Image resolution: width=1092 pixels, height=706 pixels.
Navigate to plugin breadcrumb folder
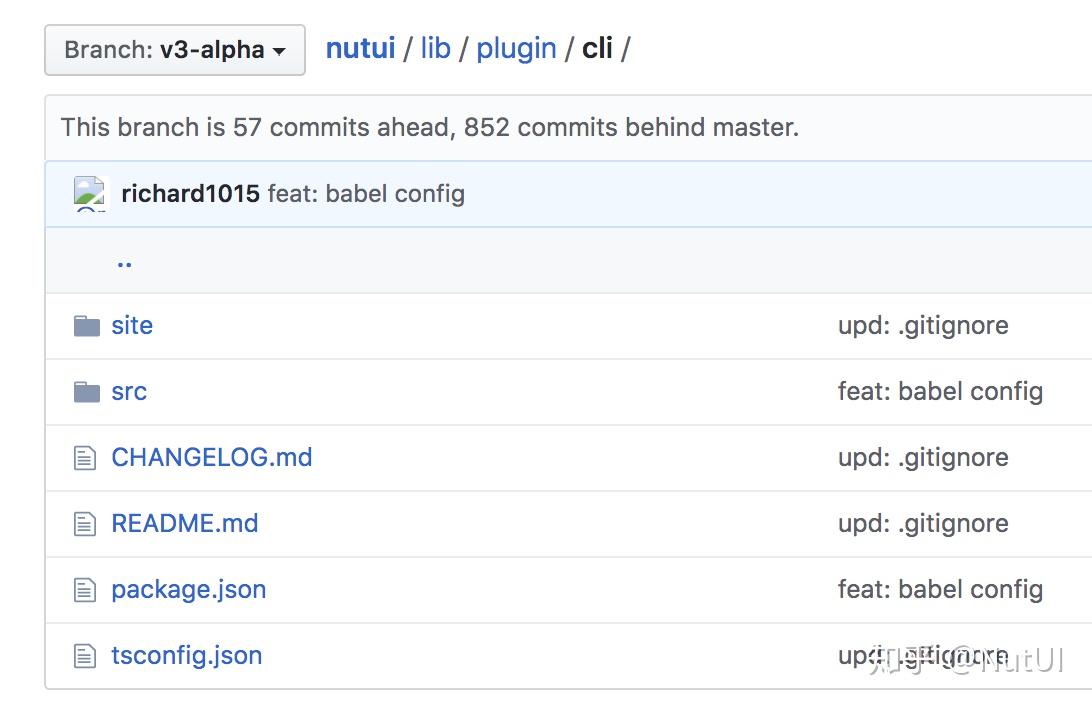516,48
